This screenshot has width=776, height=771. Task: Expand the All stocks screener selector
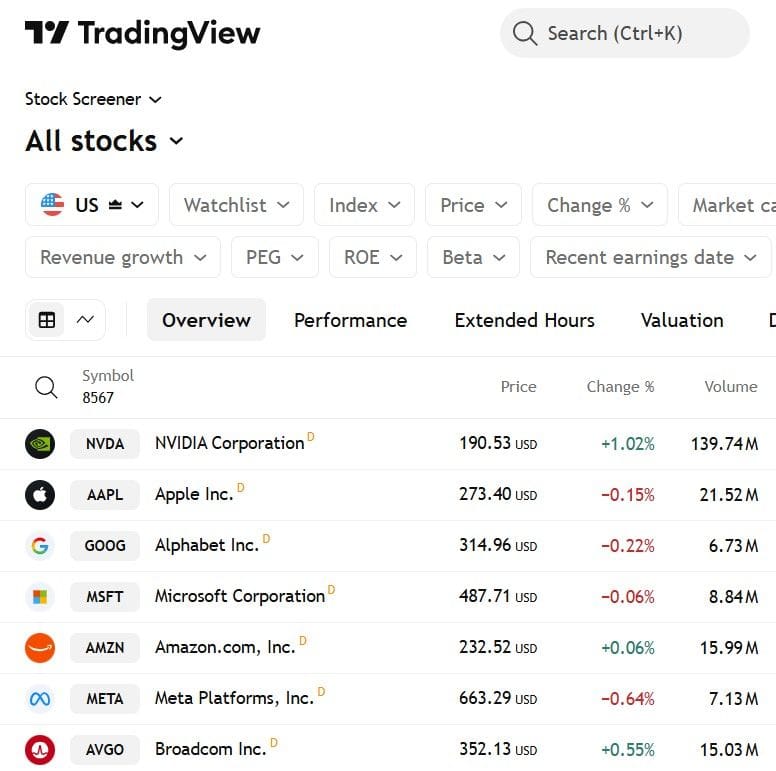[105, 141]
